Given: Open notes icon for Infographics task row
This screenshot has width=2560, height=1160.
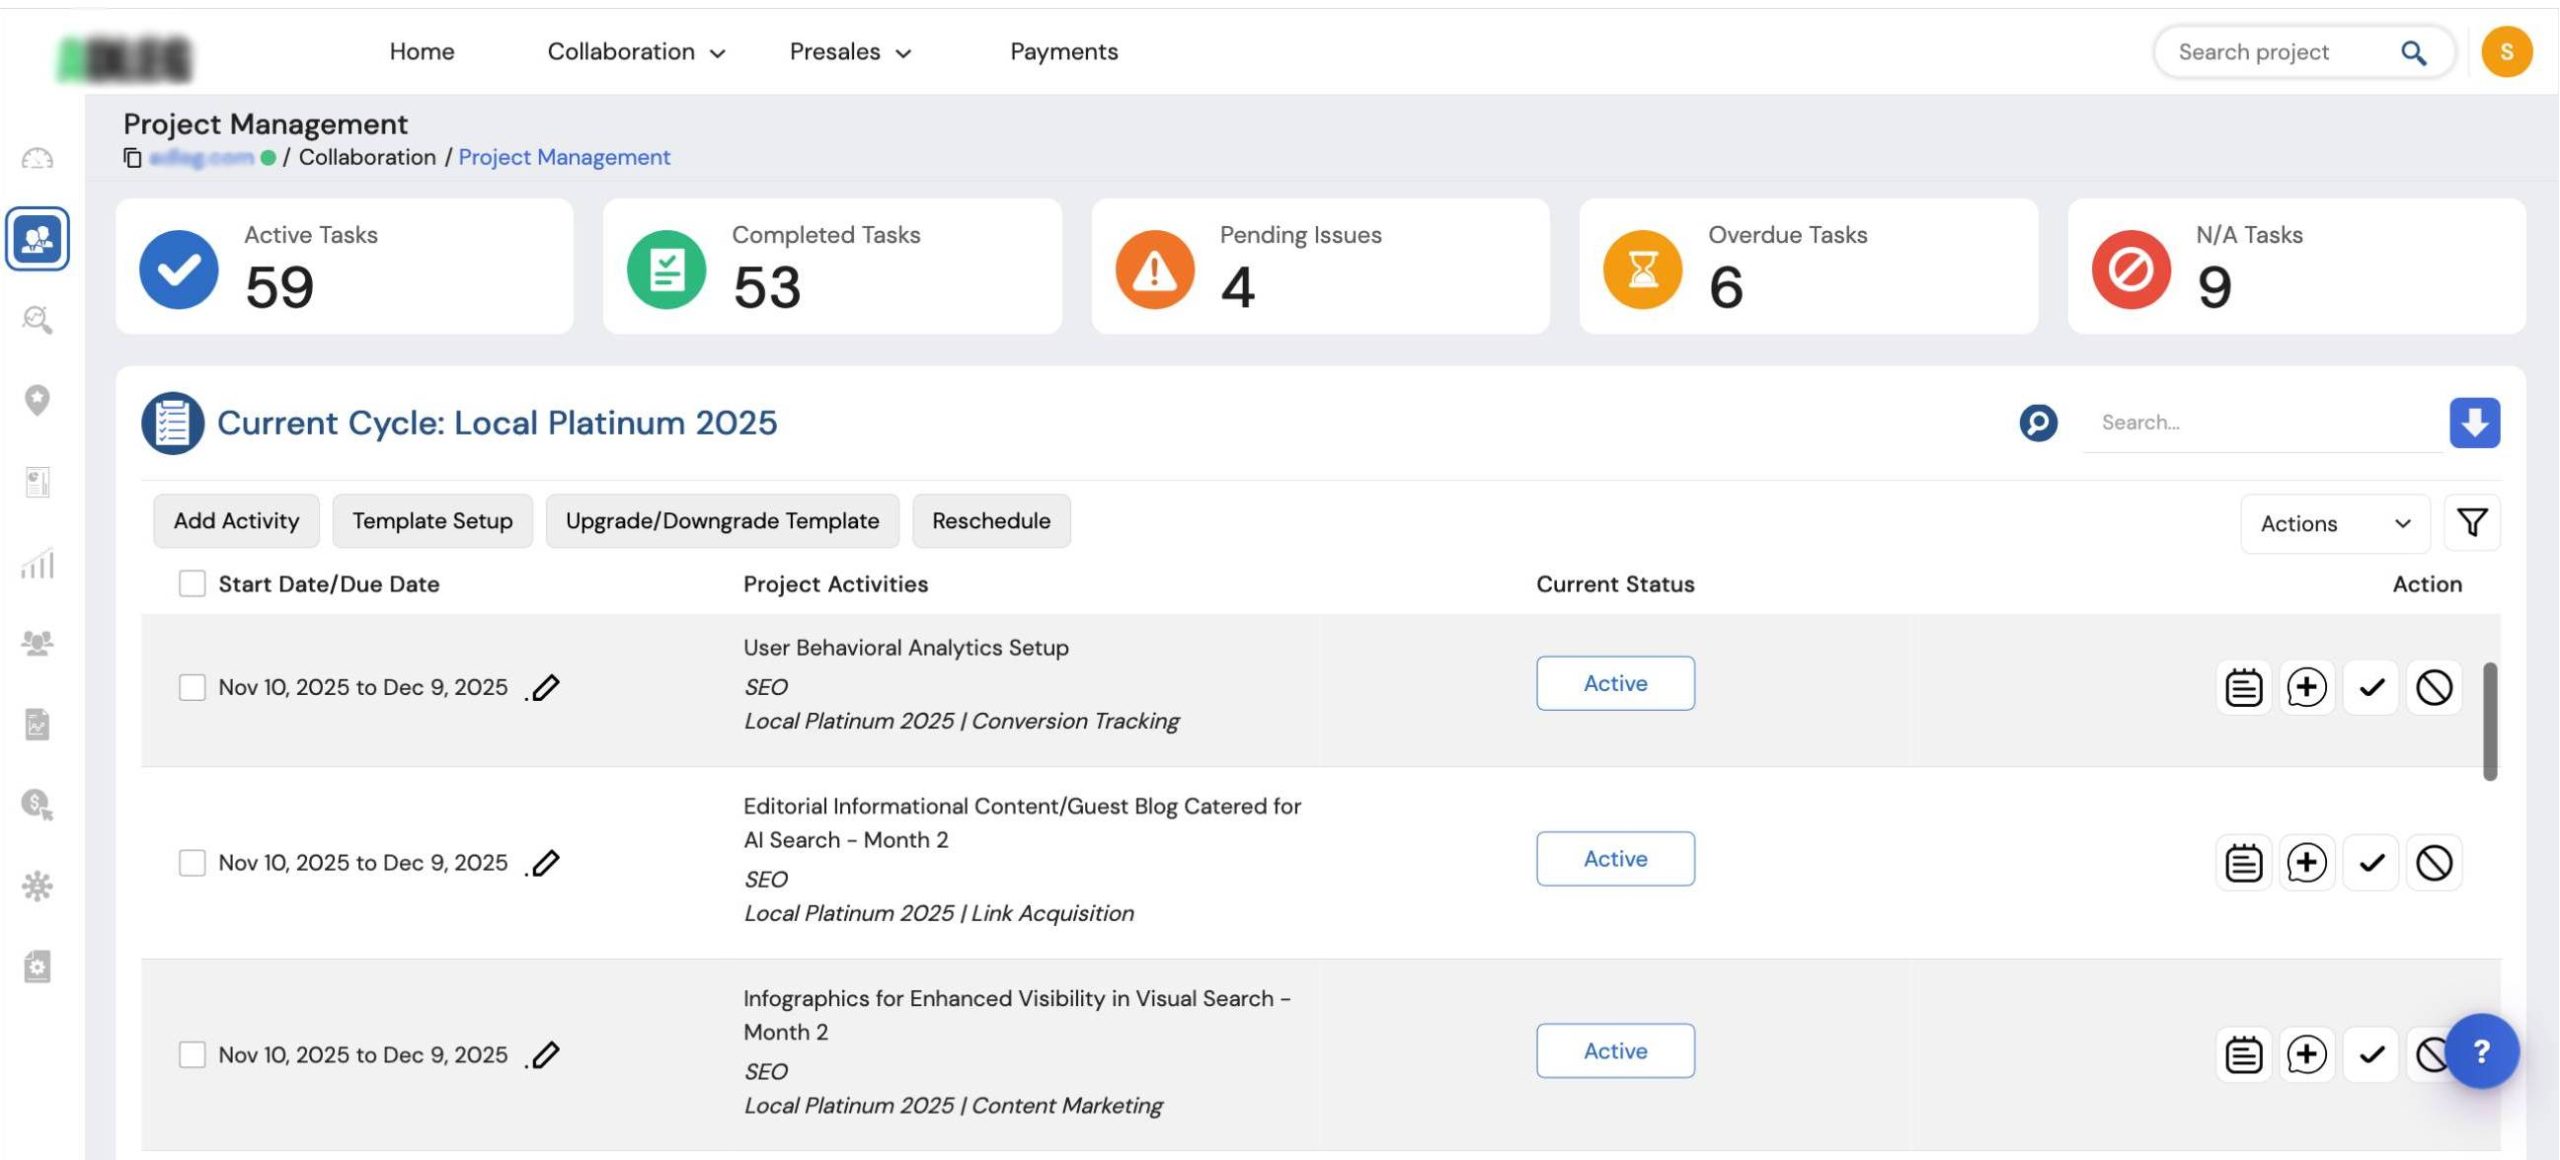Looking at the screenshot, I should click(x=2243, y=1055).
